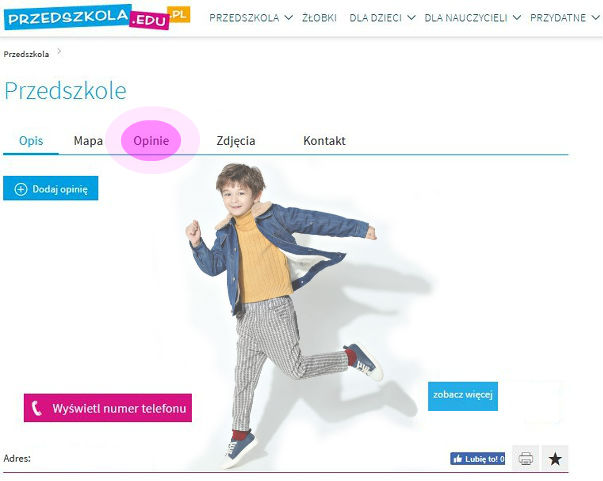The width and height of the screenshot is (603, 481).
Task: Expand the PRZYDATNE dropdown arrow
Action: pyautogui.click(x=595, y=18)
